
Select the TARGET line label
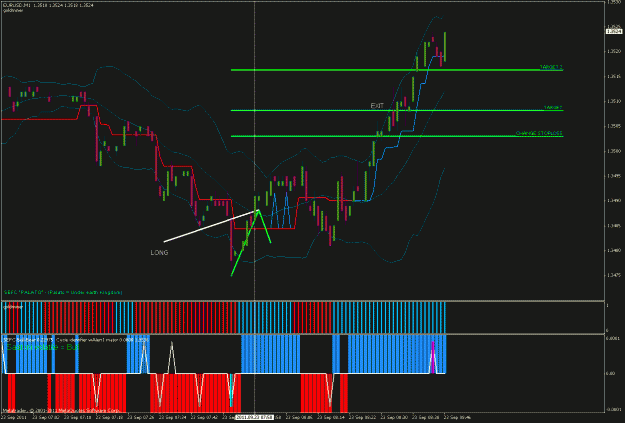[553, 108]
